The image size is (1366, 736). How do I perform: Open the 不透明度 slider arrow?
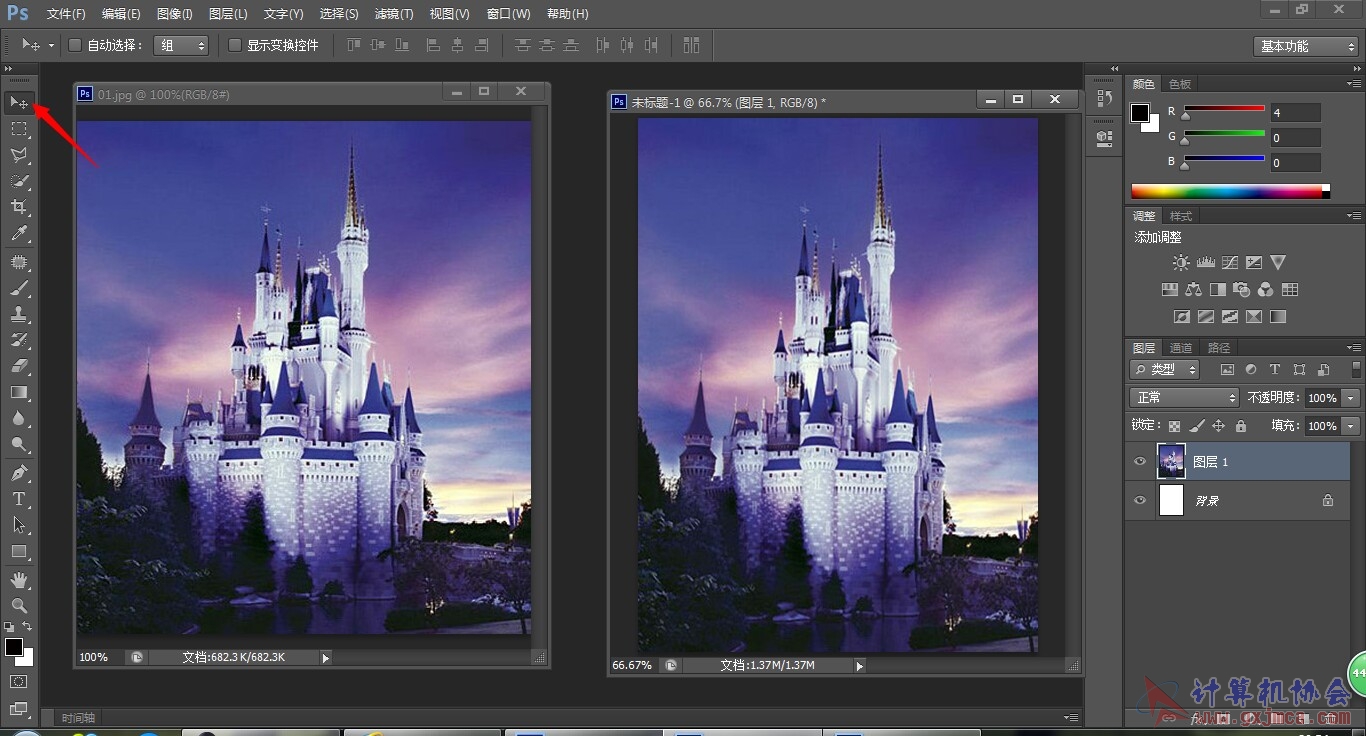click(1352, 398)
